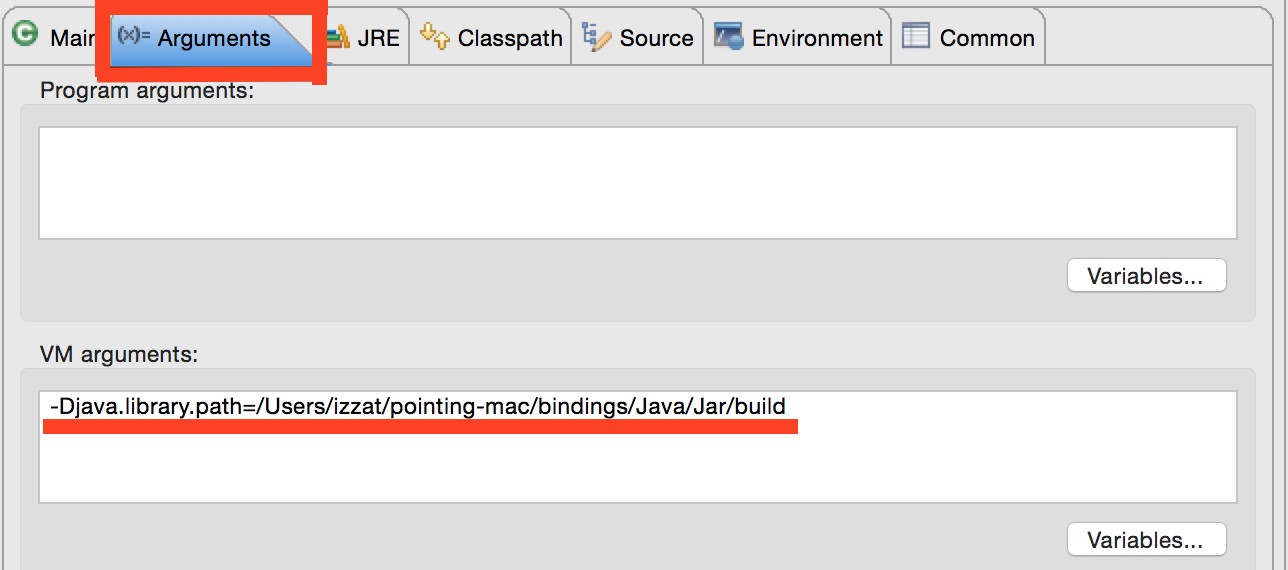This screenshot has width=1288, height=570.
Task: Click the VM arguments section label
Action: point(119,354)
